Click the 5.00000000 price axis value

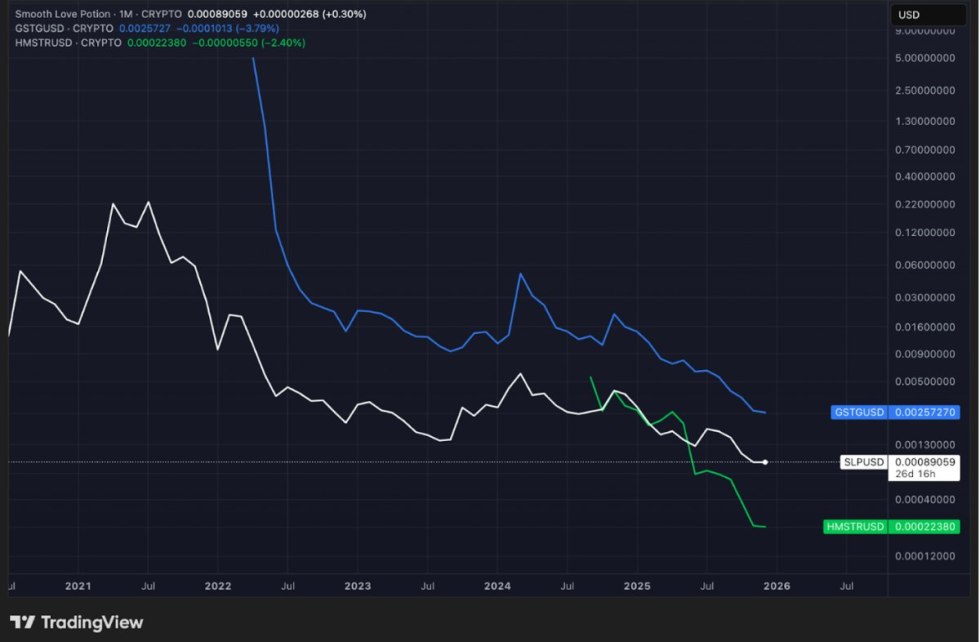pos(925,58)
